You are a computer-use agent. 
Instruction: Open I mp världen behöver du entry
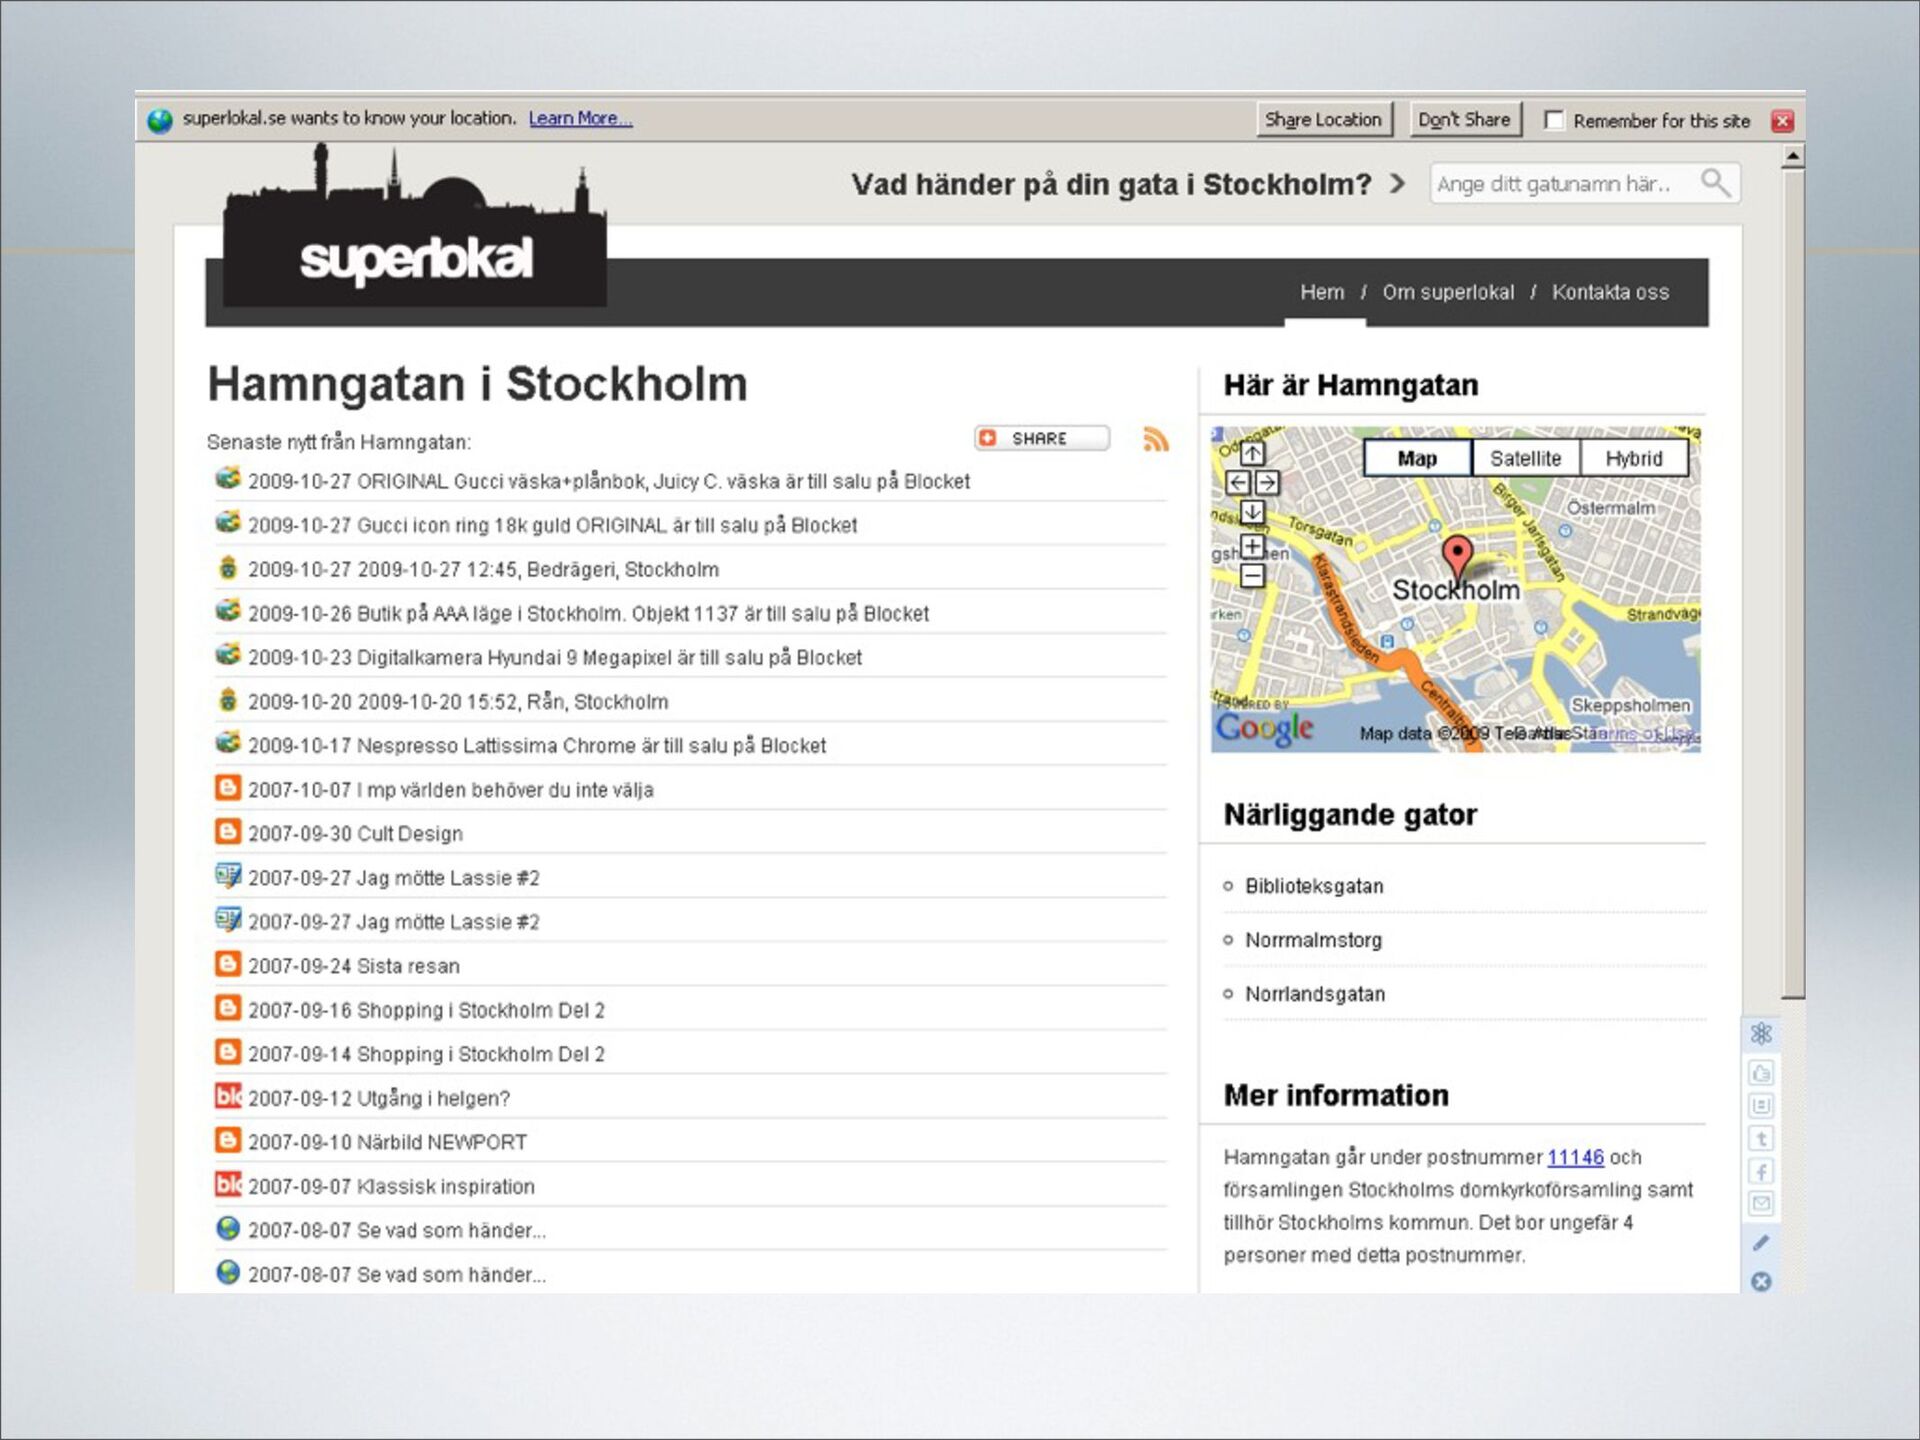click(451, 790)
